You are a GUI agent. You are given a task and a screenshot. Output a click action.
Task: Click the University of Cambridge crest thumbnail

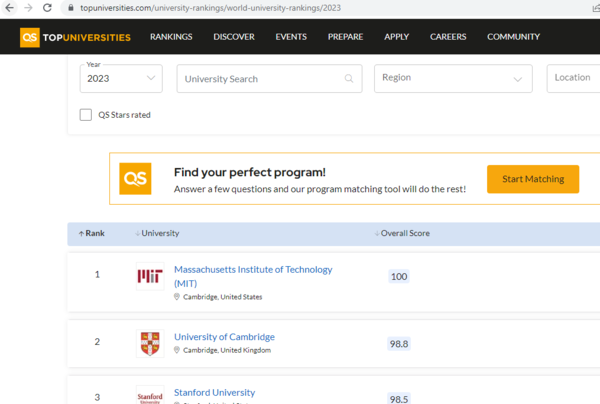[x=150, y=344]
